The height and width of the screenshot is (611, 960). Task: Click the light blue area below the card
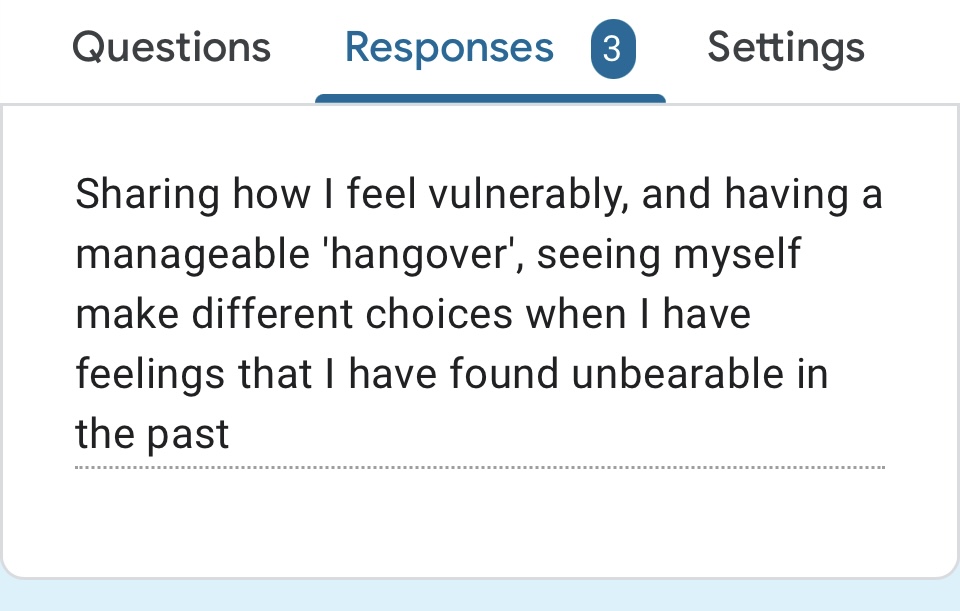coord(479,597)
